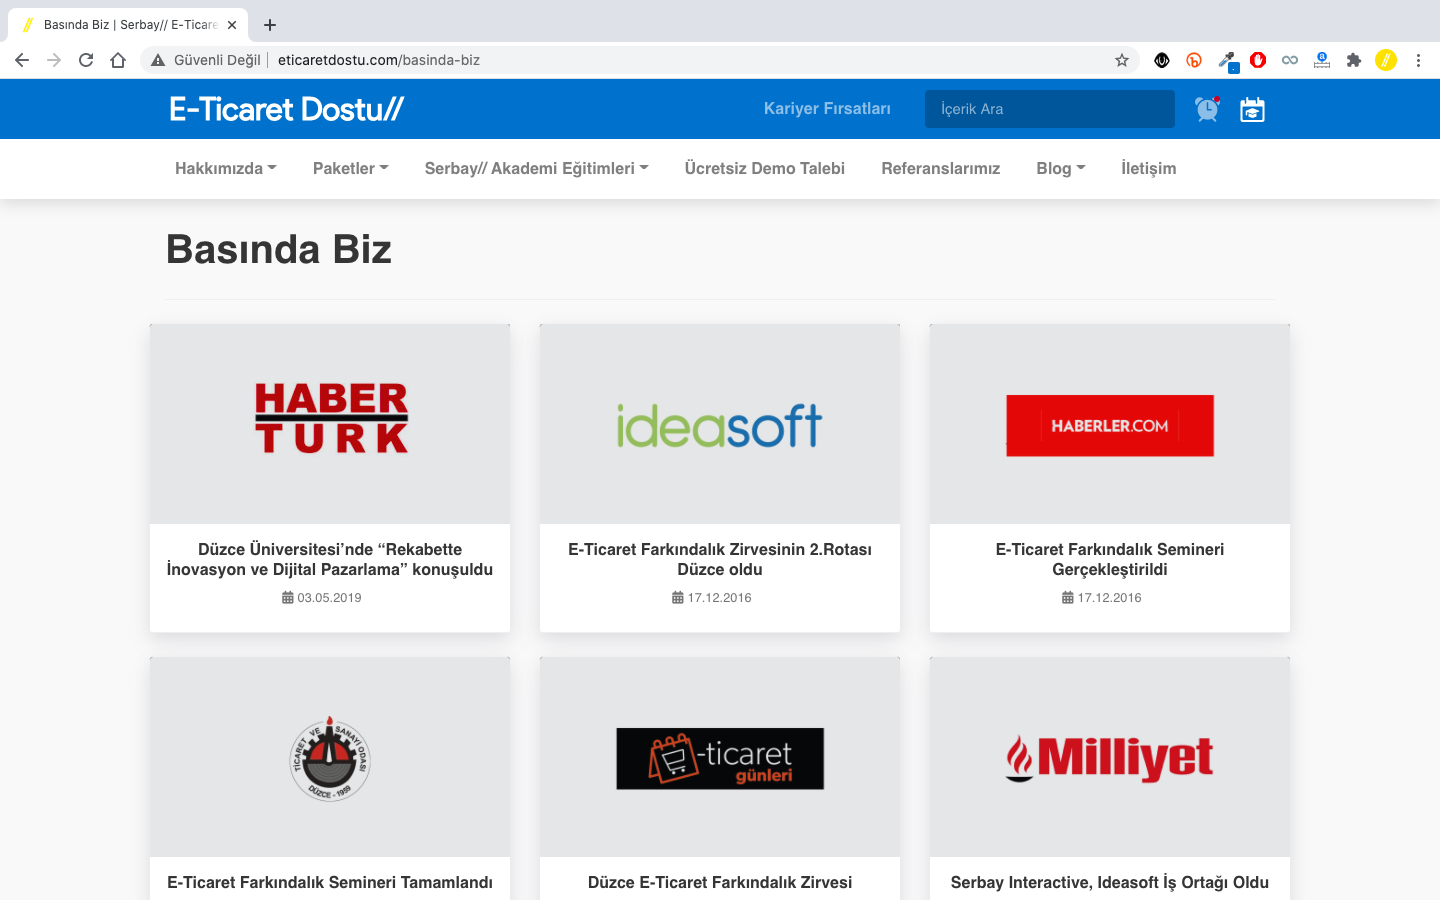1440x900 pixels.
Task: Open the Habertürk logo thumbnail
Action: click(330, 424)
